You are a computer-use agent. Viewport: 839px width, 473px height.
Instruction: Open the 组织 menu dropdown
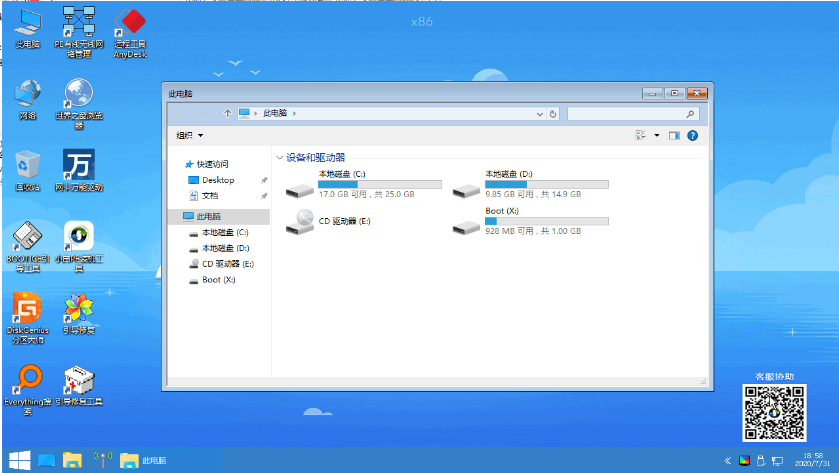(x=190, y=135)
